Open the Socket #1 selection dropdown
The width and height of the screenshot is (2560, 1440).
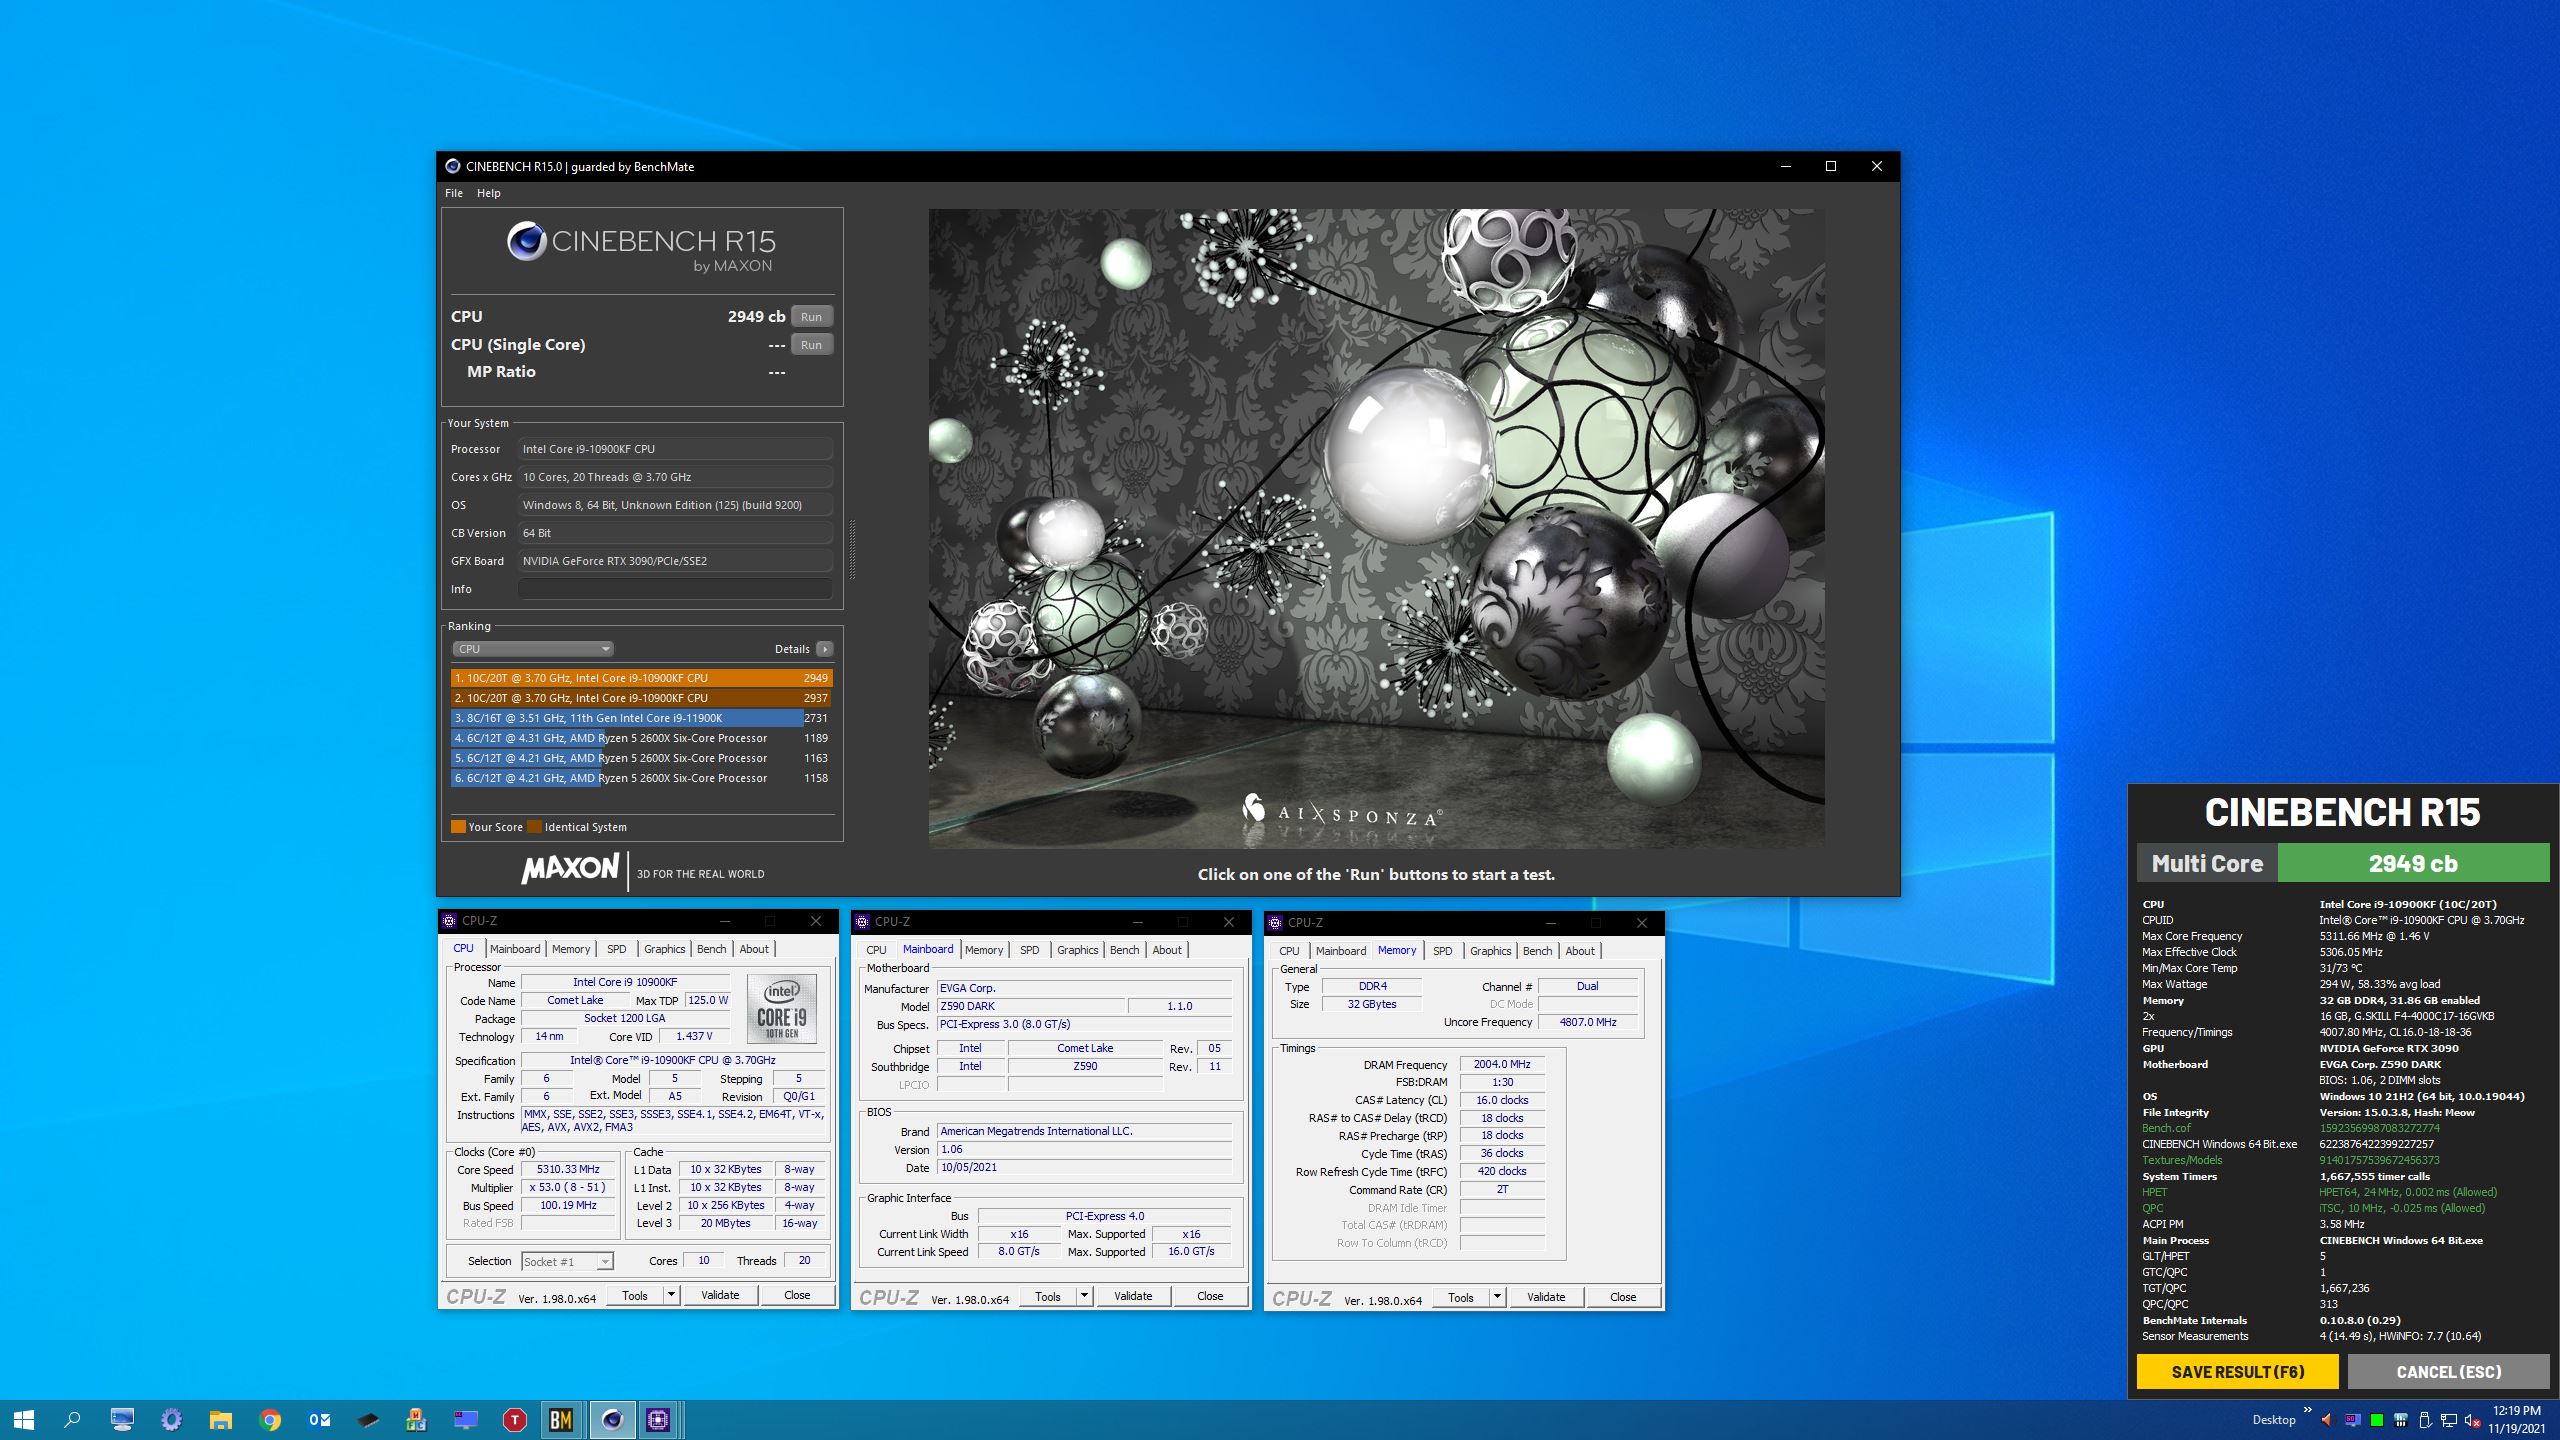click(x=567, y=1262)
